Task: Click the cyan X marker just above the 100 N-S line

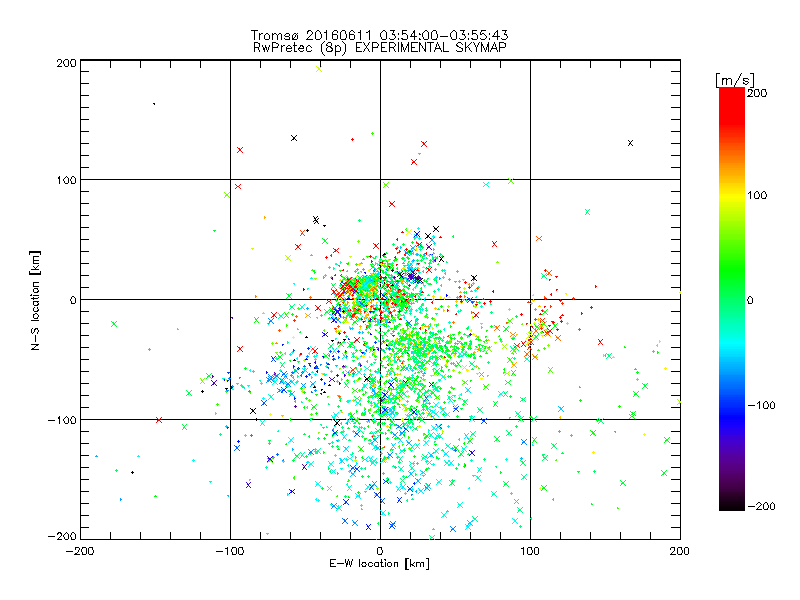Action: pos(486,184)
